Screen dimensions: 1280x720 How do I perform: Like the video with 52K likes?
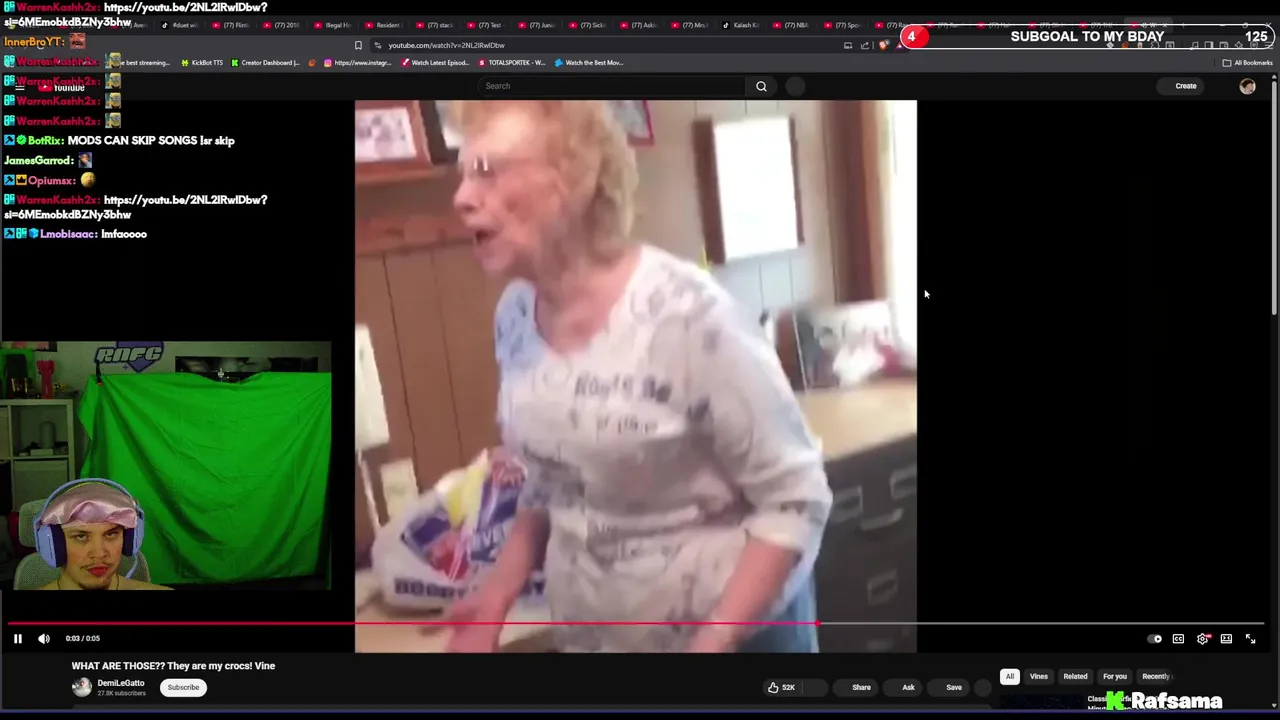pos(781,687)
